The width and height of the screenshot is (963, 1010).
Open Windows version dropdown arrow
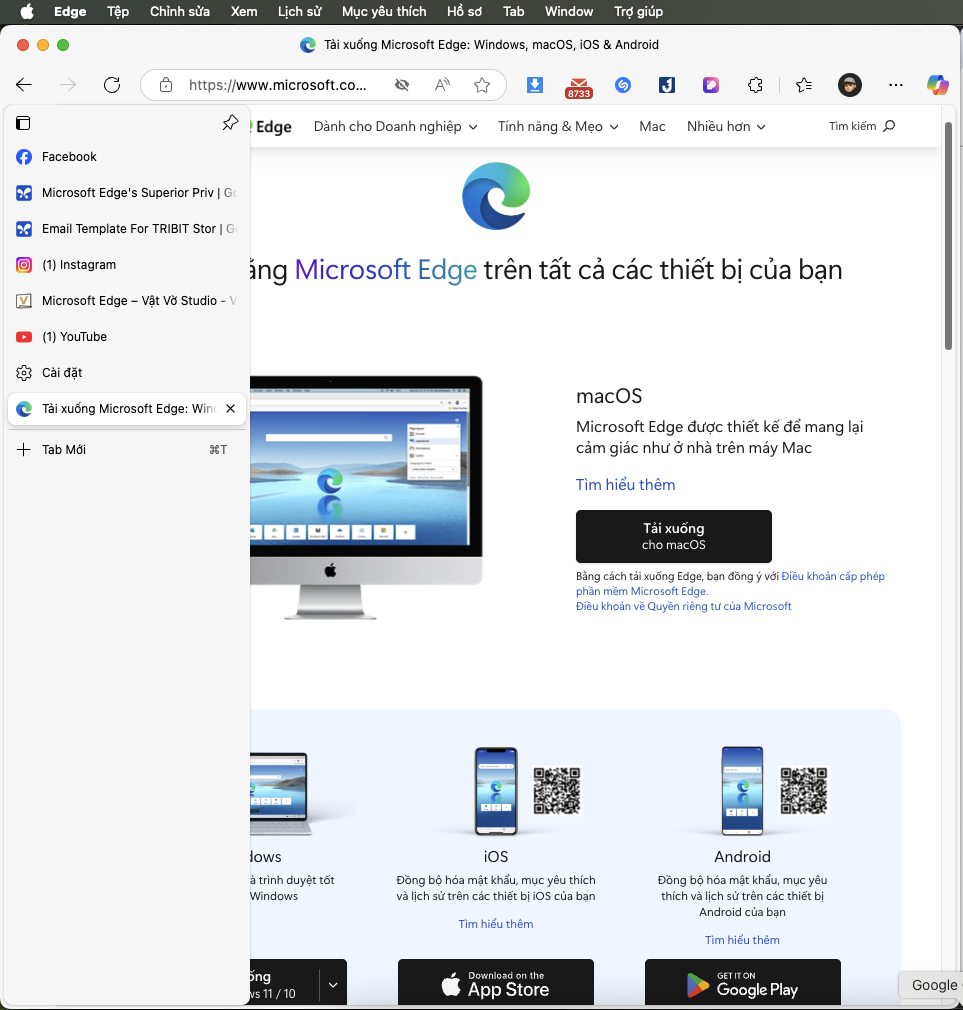pos(333,984)
